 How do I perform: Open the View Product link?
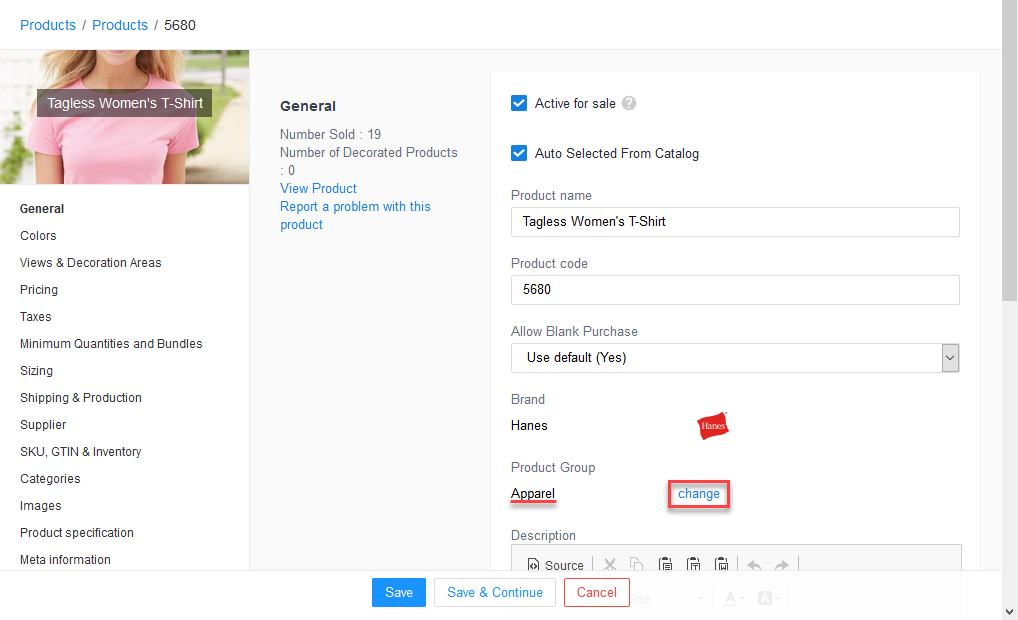(x=318, y=188)
